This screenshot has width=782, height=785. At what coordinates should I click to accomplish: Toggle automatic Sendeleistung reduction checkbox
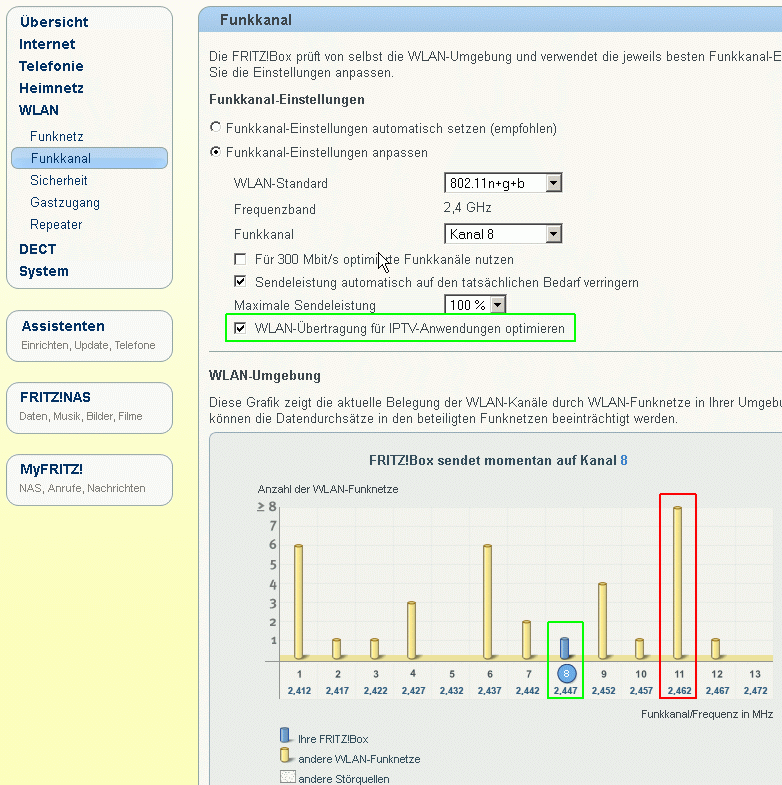click(240, 283)
